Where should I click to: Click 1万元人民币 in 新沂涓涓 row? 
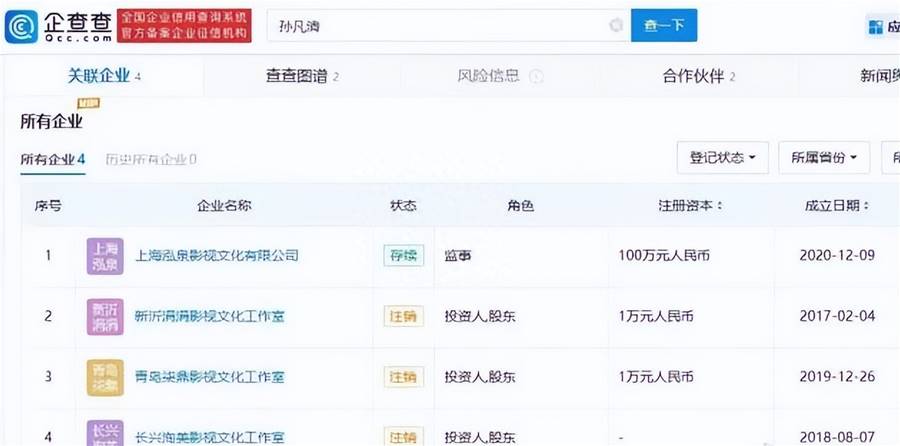[656, 316]
